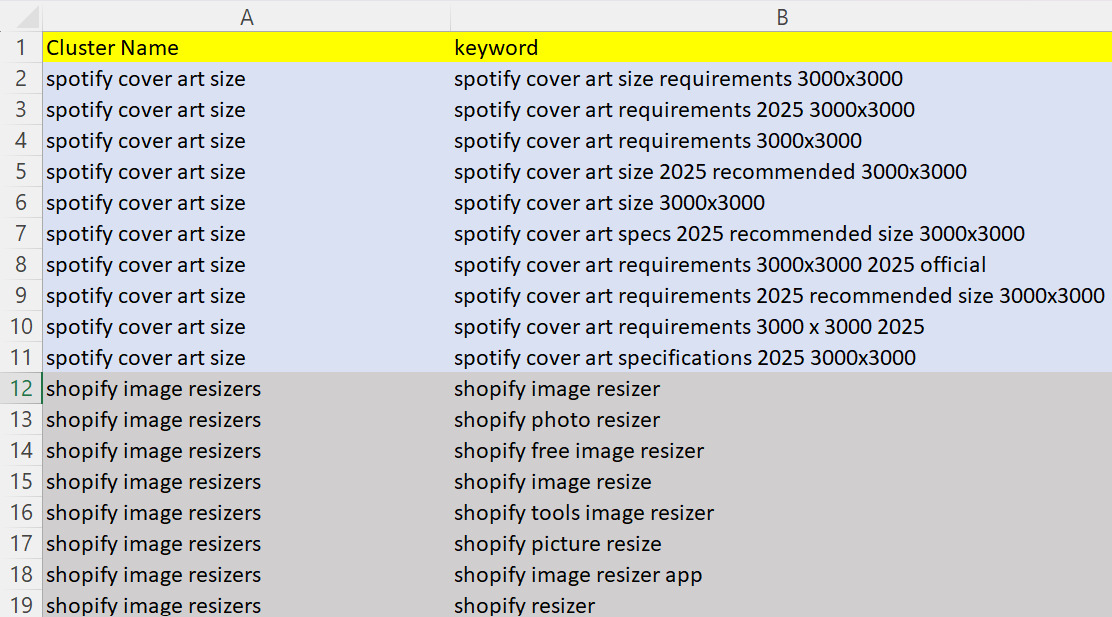The image size is (1112, 617).
Task: Select column B header
Action: (782, 16)
